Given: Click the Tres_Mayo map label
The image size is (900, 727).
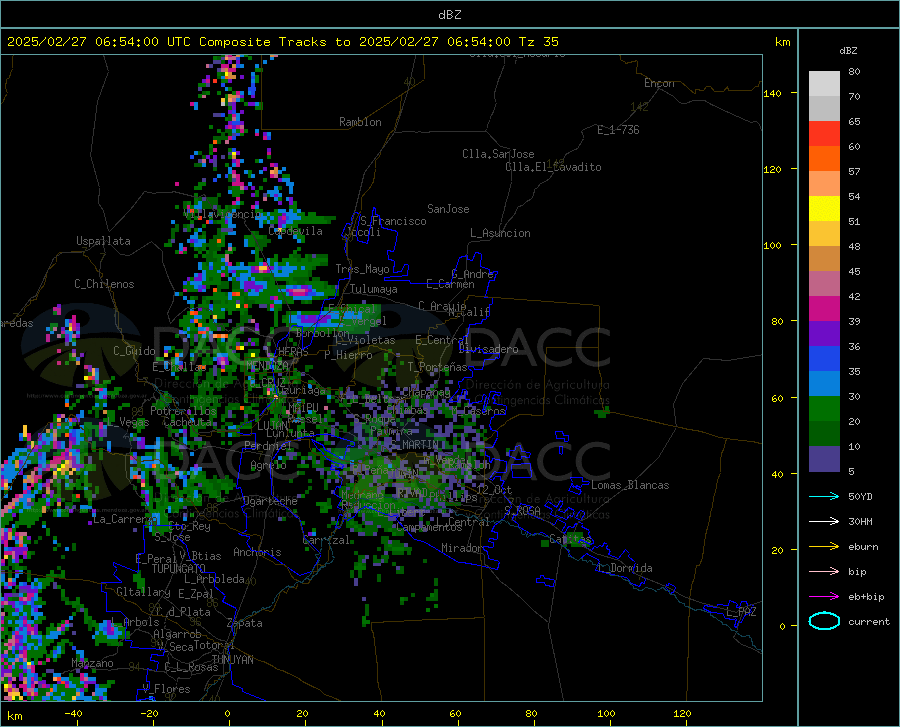Looking at the screenshot, I should 362,269.
